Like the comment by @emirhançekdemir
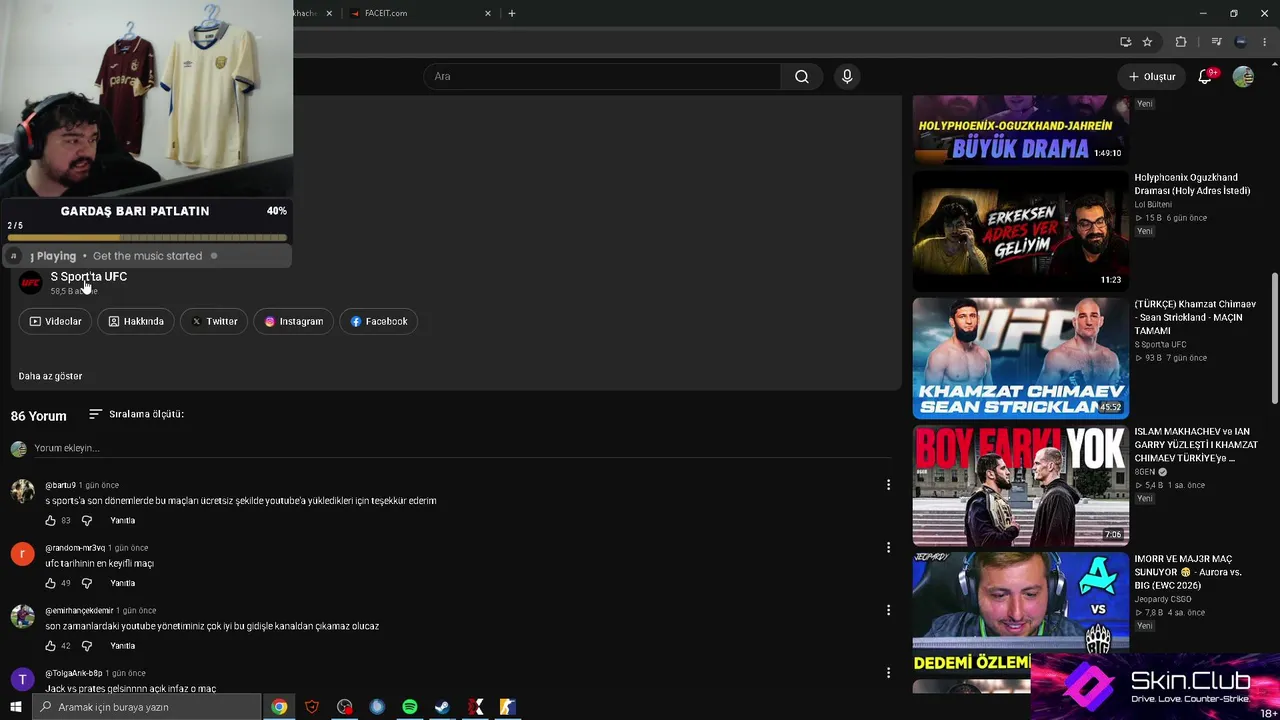 click(x=51, y=646)
